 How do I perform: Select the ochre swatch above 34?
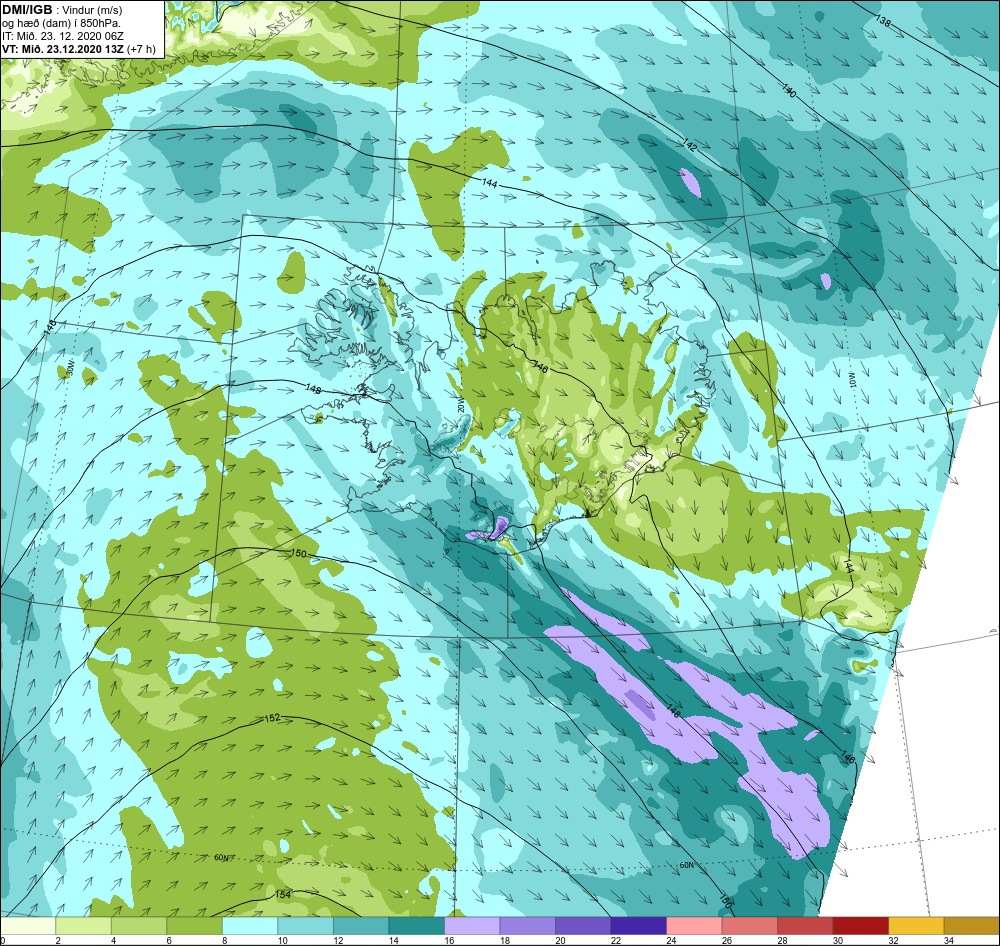coord(971,925)
